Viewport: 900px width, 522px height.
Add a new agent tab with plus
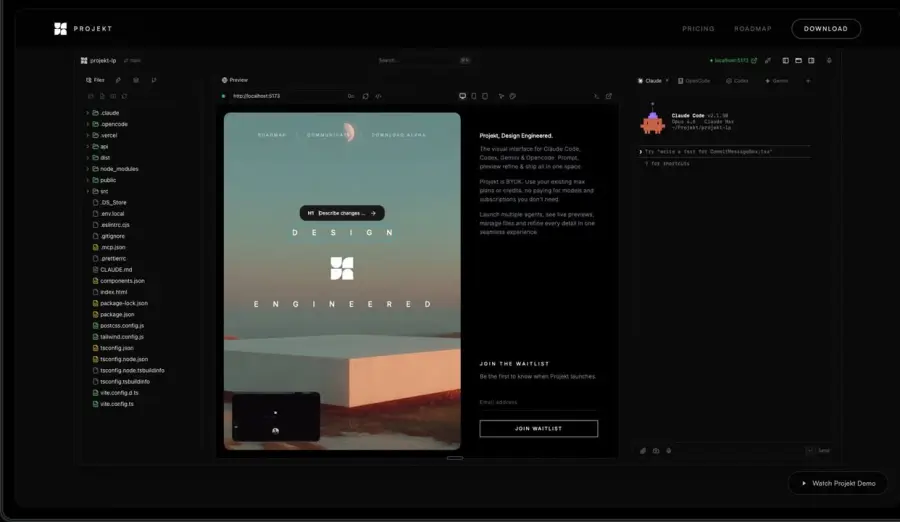point(808,81)
